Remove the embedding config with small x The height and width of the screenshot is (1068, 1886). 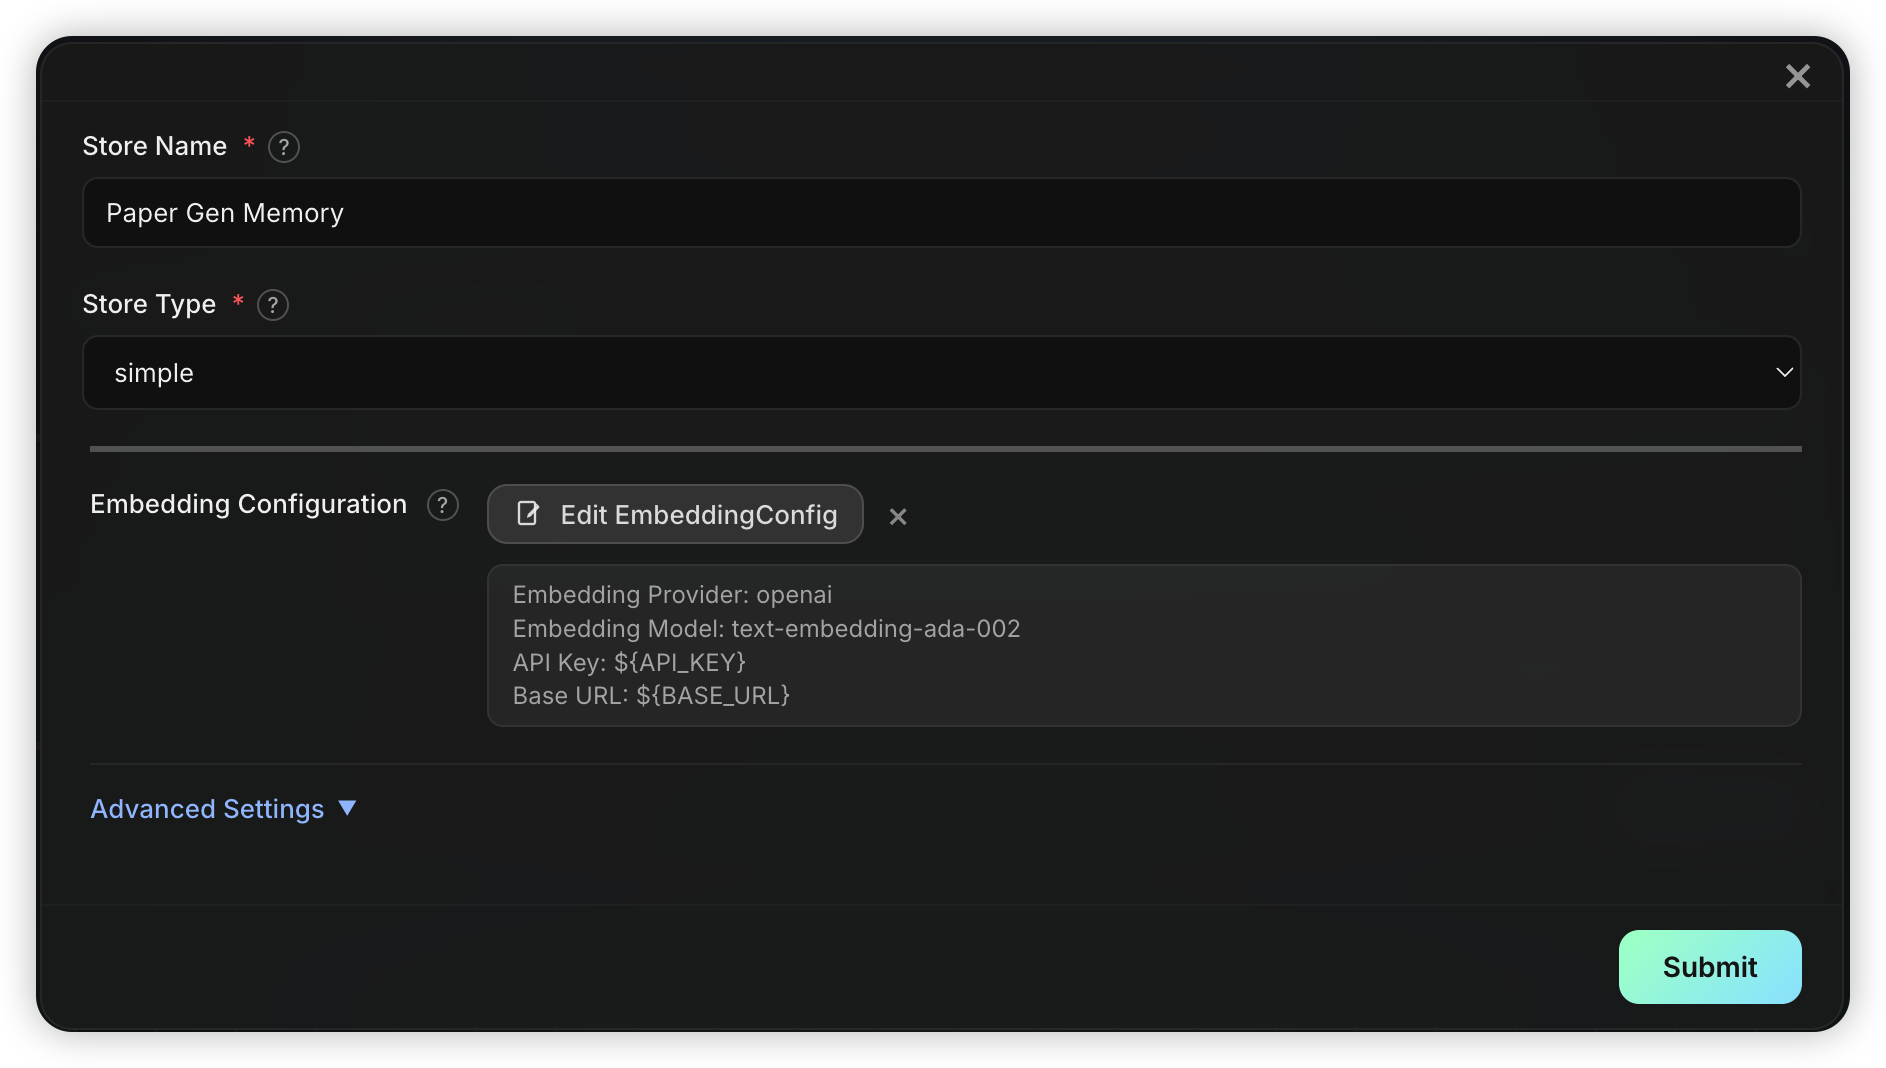898,516
